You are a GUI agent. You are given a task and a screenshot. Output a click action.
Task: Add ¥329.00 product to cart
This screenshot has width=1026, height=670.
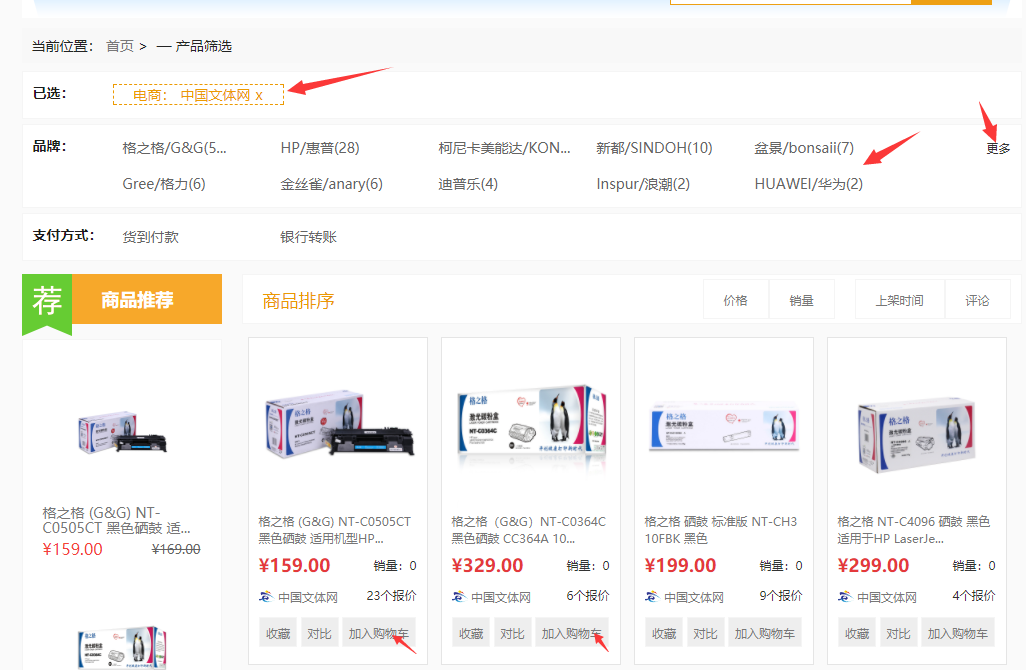coord(571,633)
